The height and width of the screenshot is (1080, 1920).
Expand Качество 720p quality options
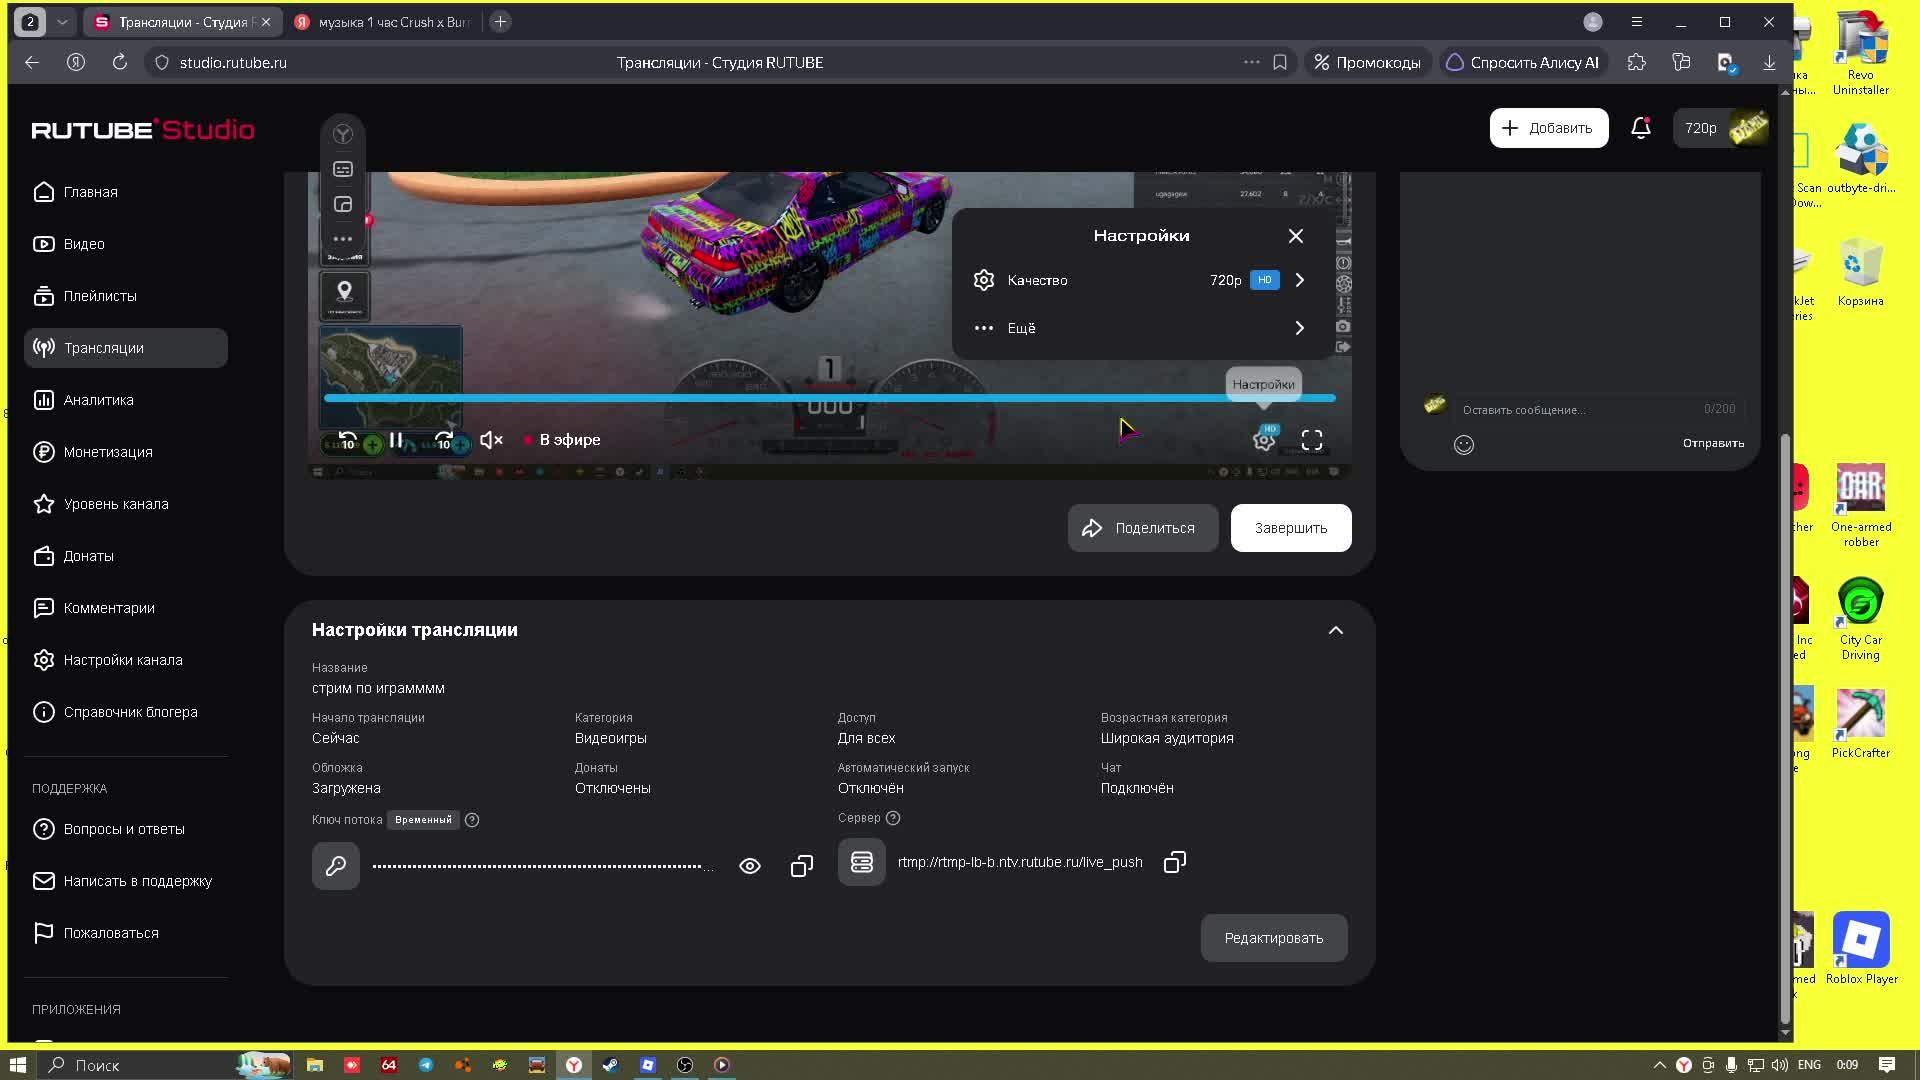click(1141, 280)
